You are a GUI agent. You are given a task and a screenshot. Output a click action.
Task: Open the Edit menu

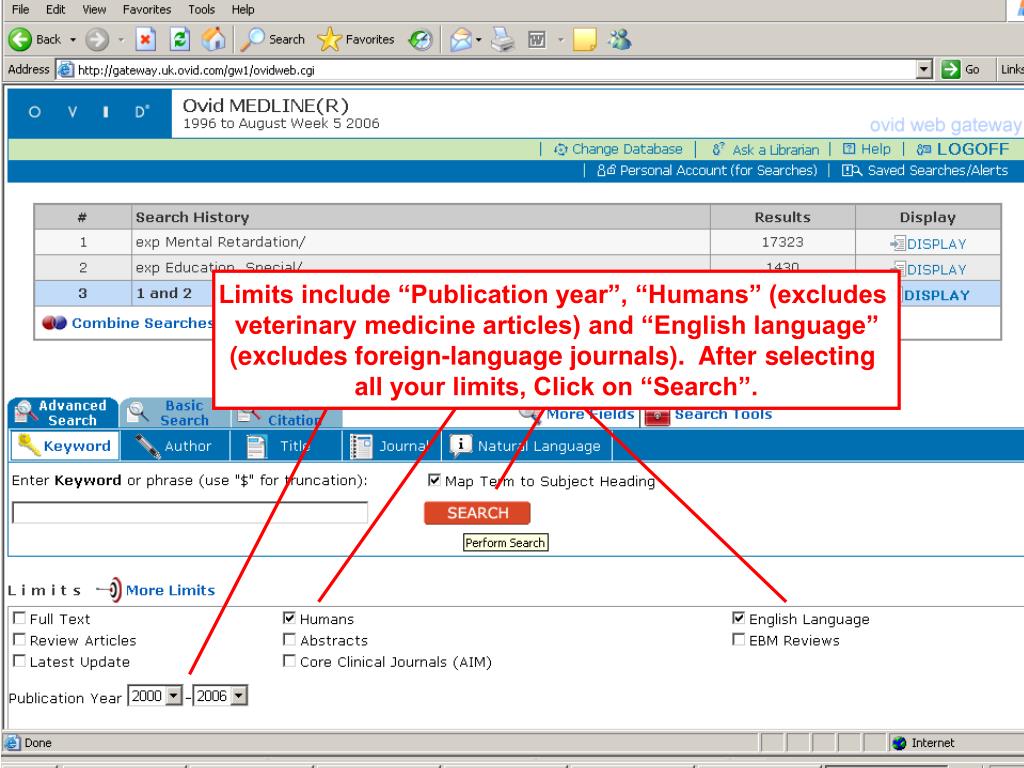point(56,9)
